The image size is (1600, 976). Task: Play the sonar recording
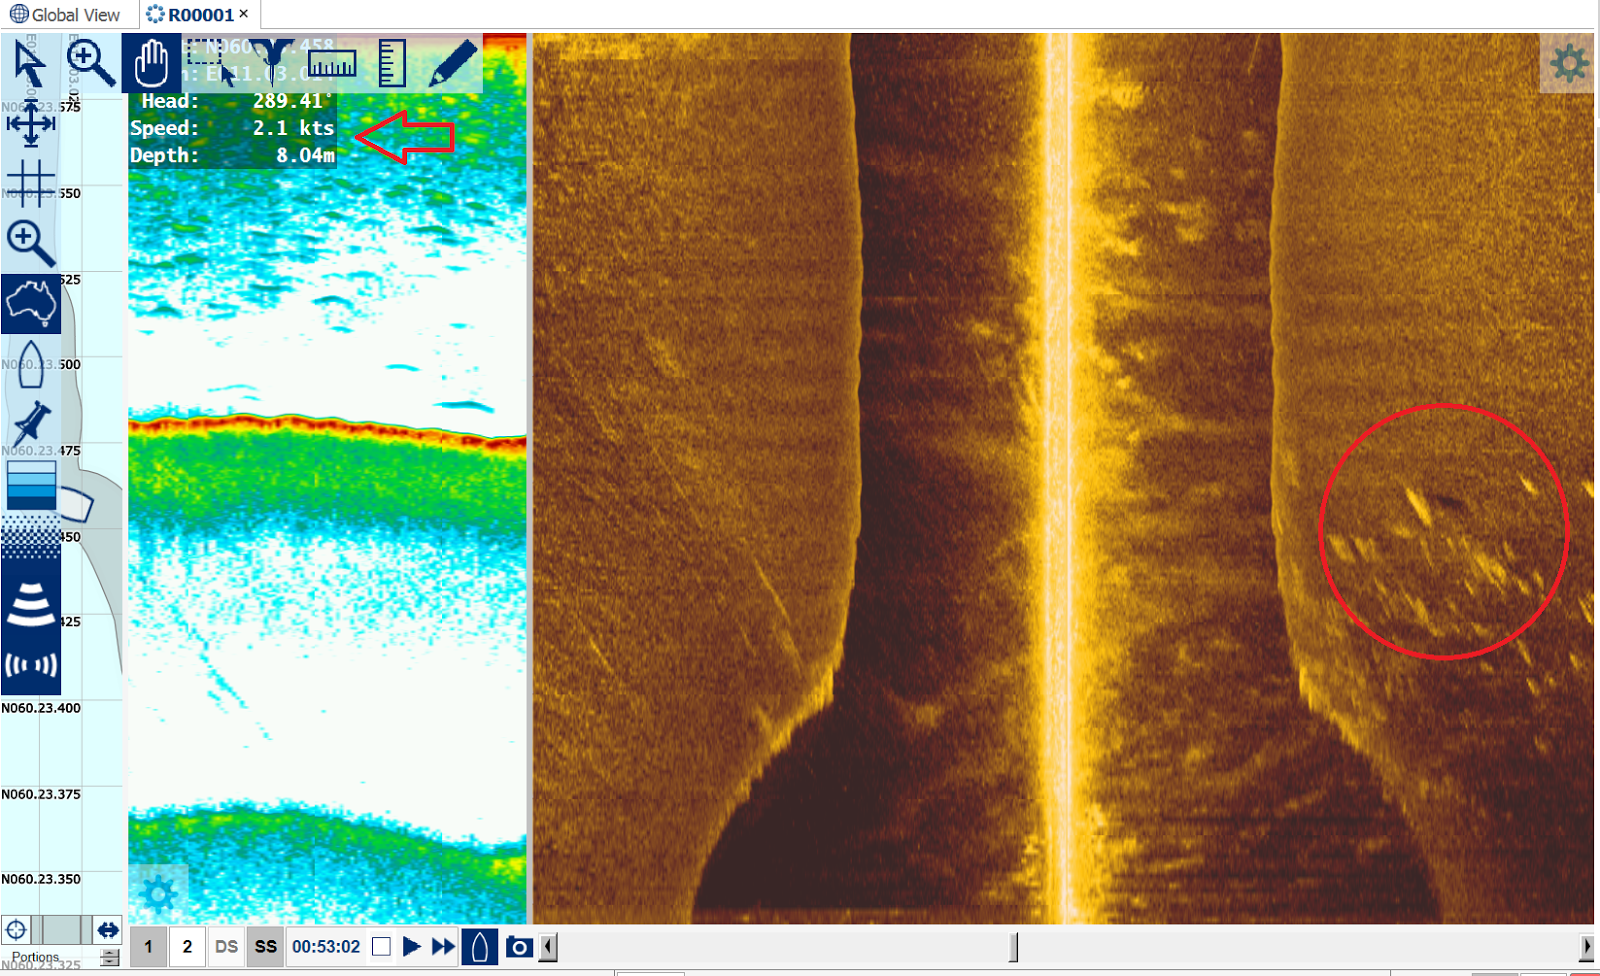pyautogui.click(x=411, y=946)
